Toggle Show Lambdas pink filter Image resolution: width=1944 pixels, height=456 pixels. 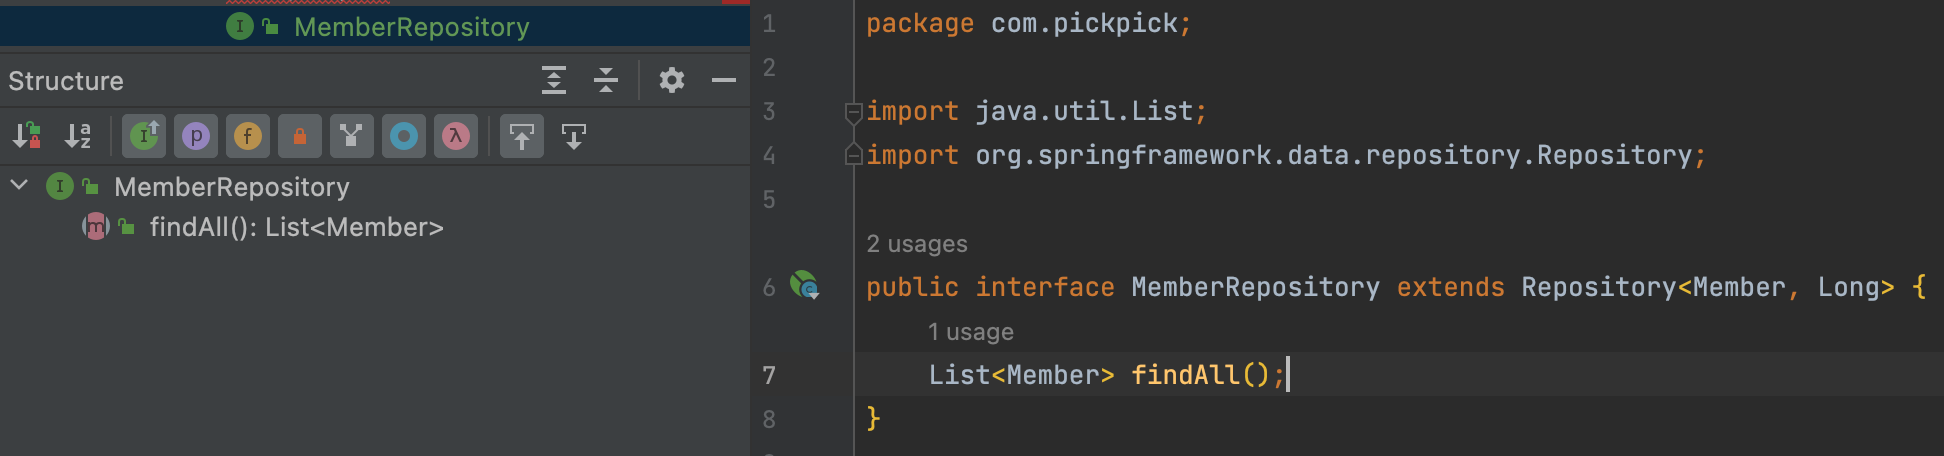coord(456,135)
